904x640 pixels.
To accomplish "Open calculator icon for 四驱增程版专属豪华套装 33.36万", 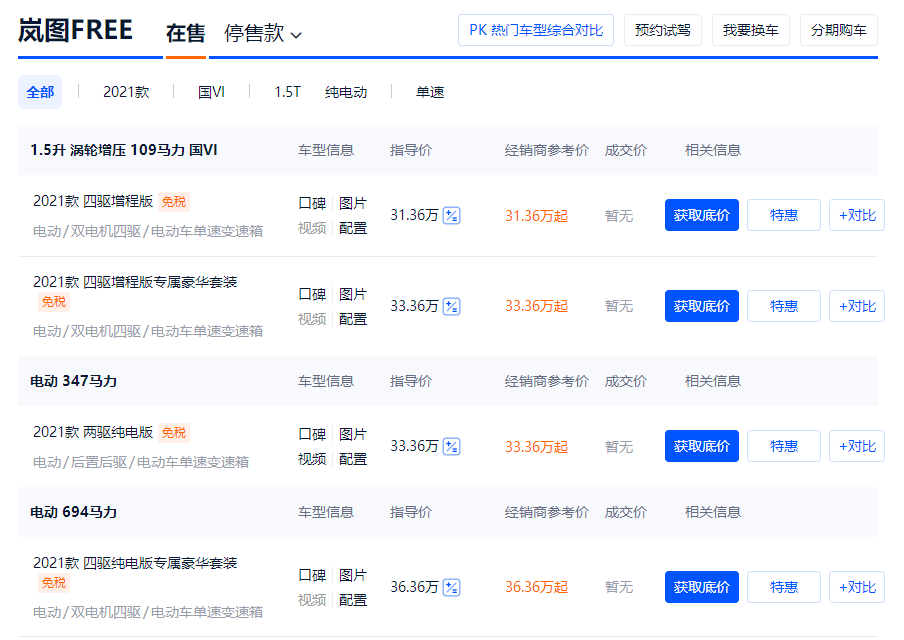I will [x=451, y=306].
